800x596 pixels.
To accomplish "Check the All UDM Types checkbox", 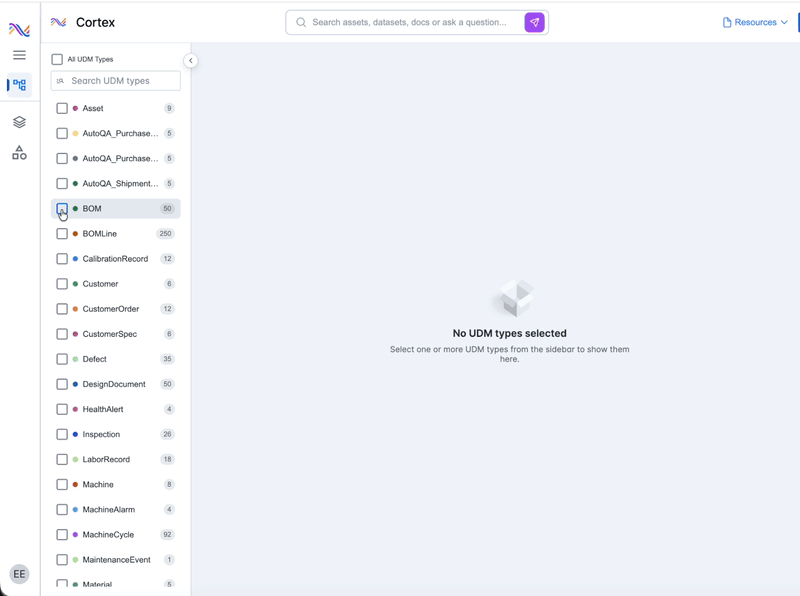I will click(57, 59).
